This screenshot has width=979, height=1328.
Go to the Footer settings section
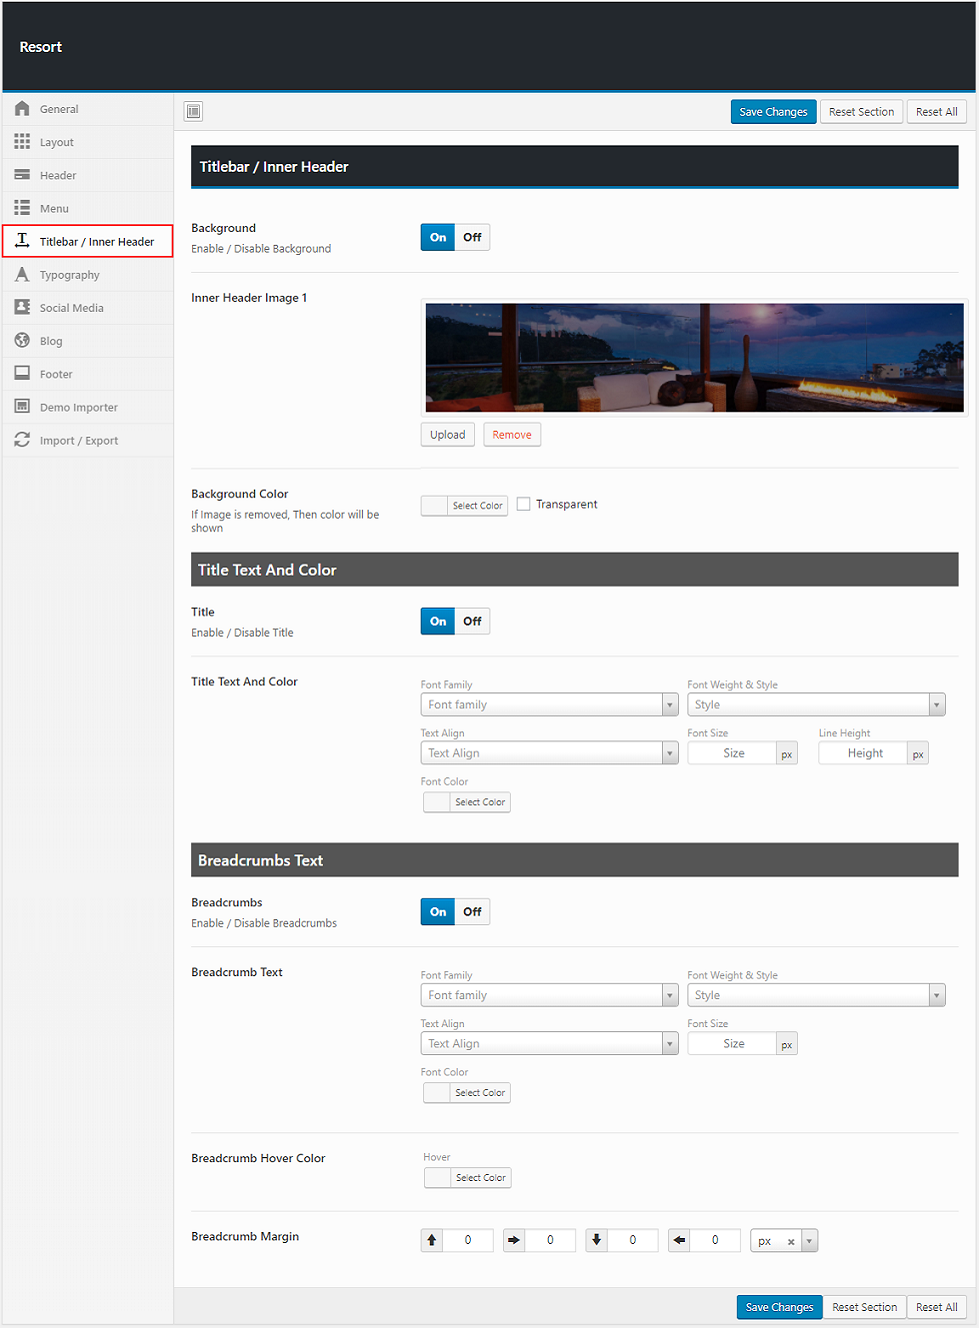click(56, 374)
